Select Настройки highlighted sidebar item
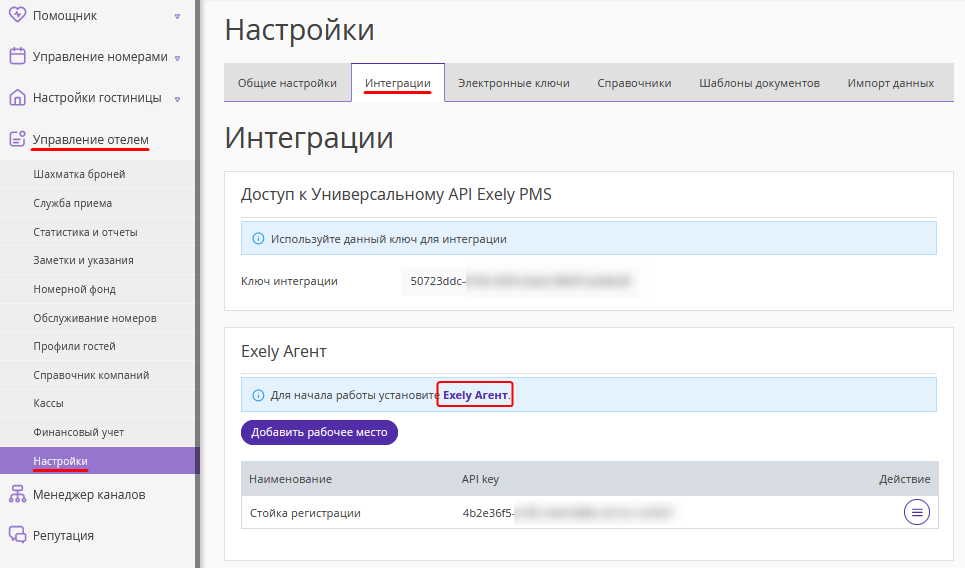965x568 pixels. pyautogui.click(x=98, y=460)
